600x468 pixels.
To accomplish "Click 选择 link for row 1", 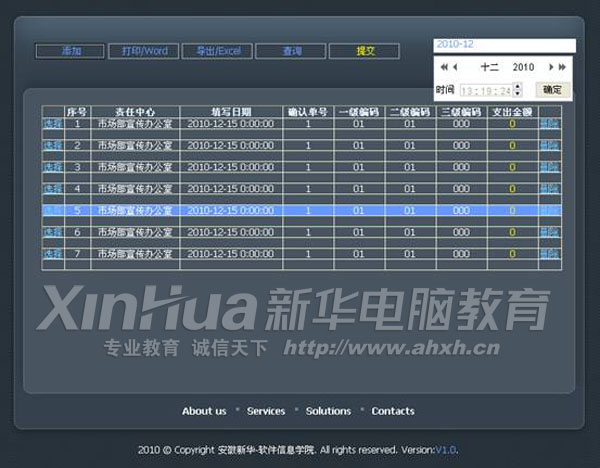I will pos(53,124).
